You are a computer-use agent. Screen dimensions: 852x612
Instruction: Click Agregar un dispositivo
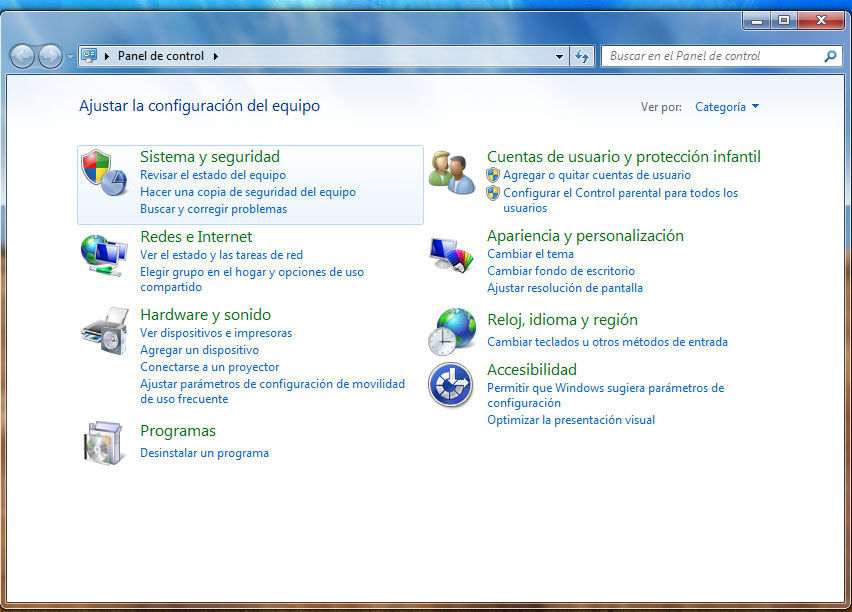(199, 350)
